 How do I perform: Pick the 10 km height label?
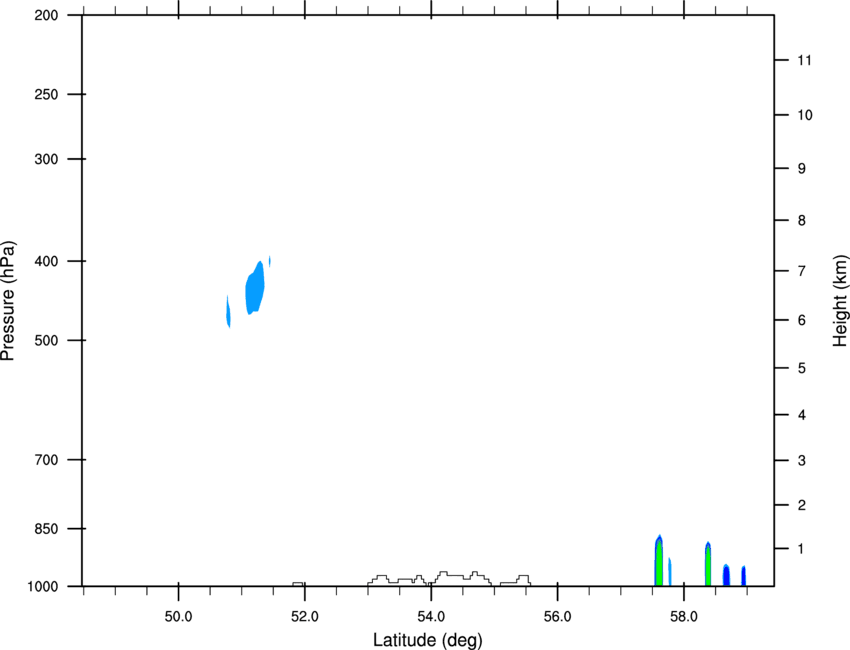(805, 115)
